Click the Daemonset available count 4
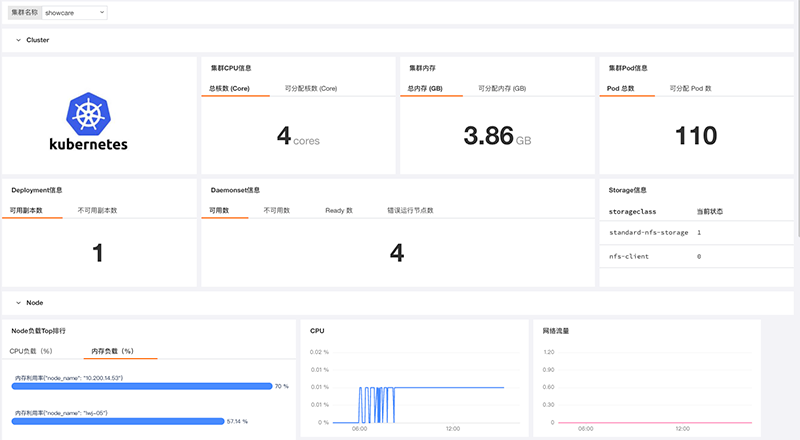Viewport: 800px width, 440px height. coord(397,253)
